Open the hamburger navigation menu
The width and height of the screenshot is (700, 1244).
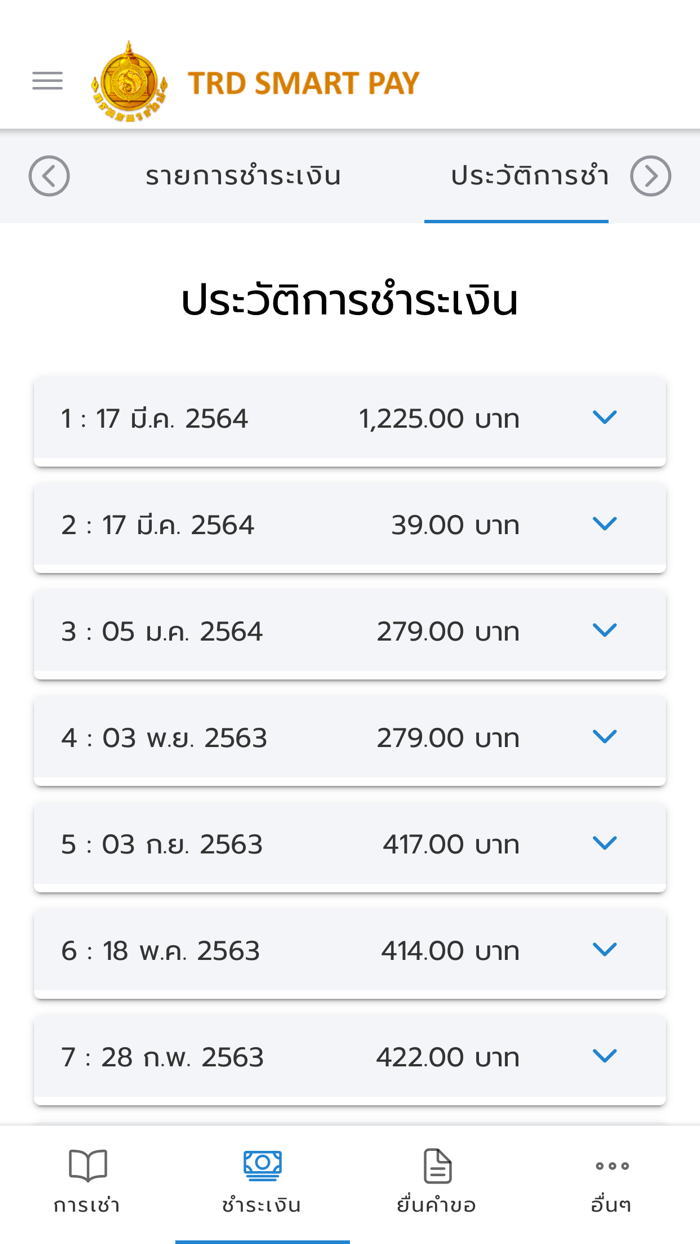tap(47, 80)
